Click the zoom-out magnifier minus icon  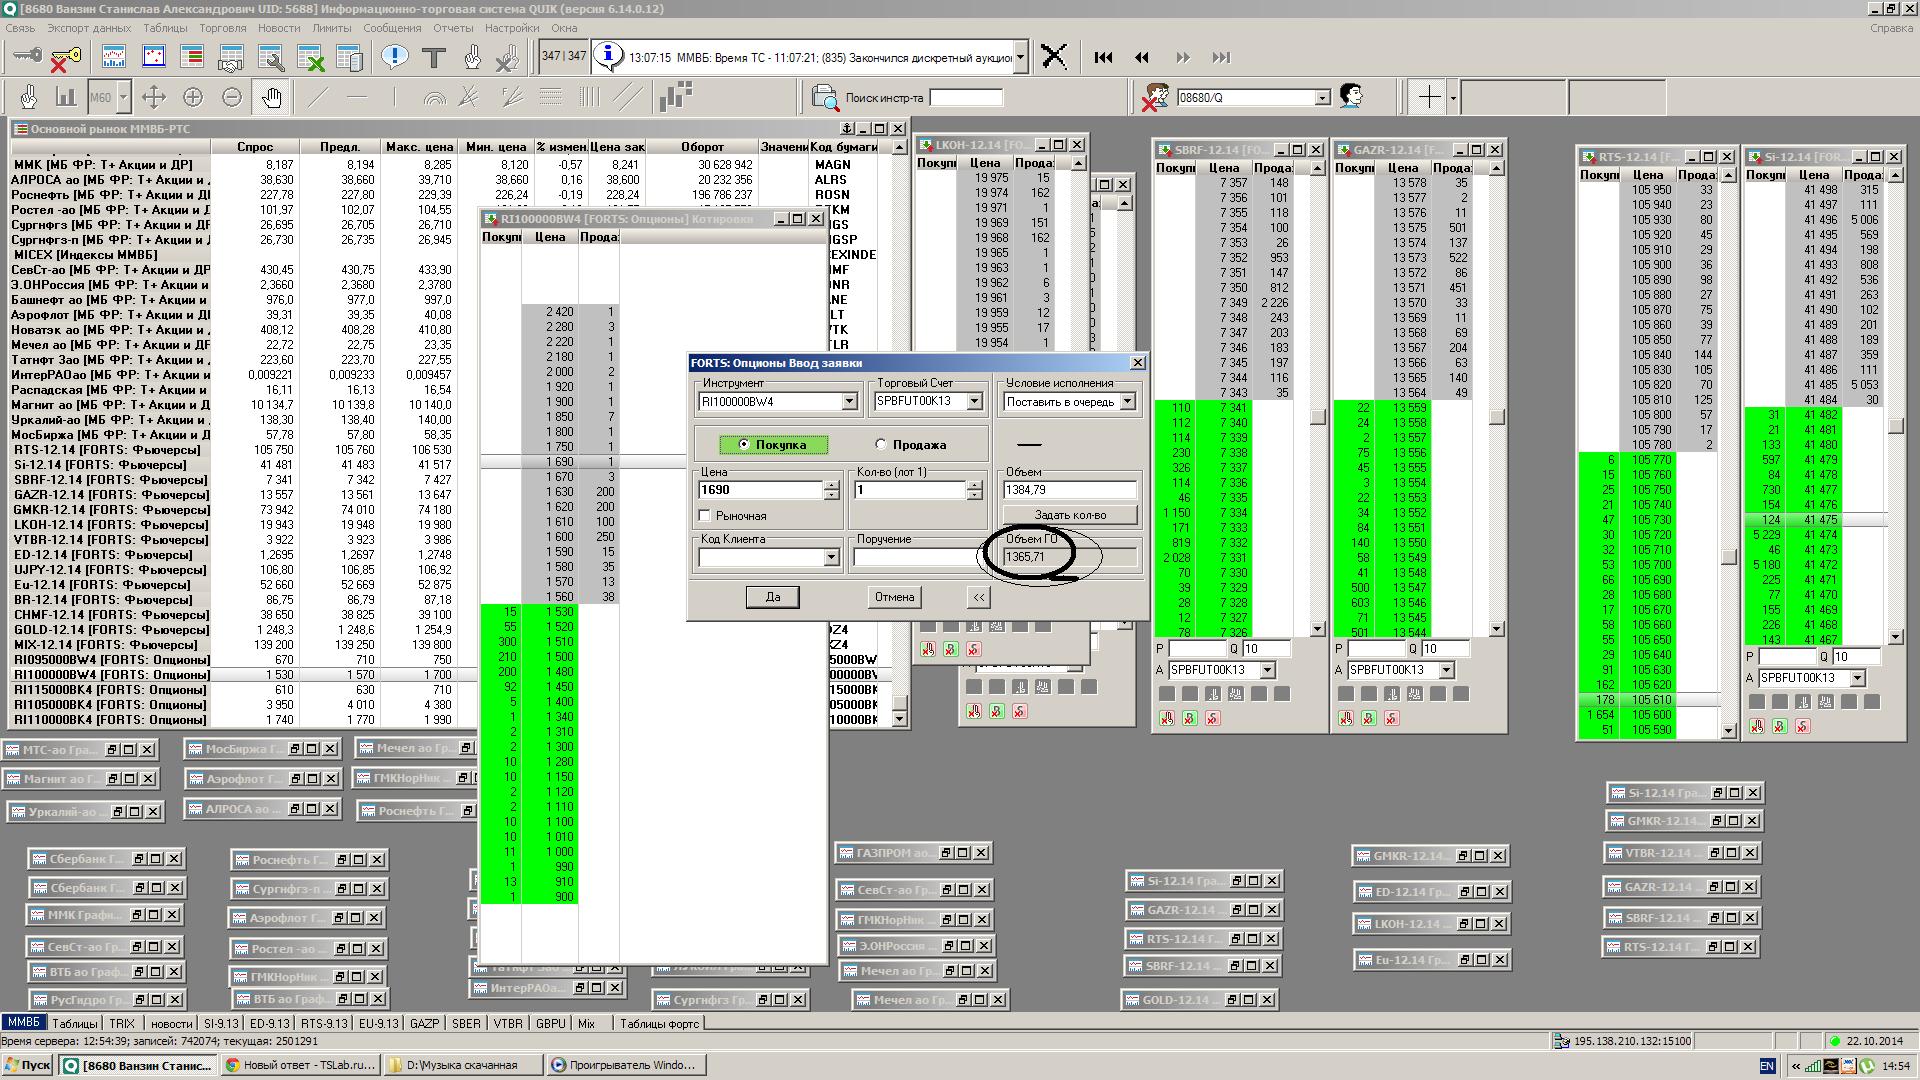coord(231,98)
